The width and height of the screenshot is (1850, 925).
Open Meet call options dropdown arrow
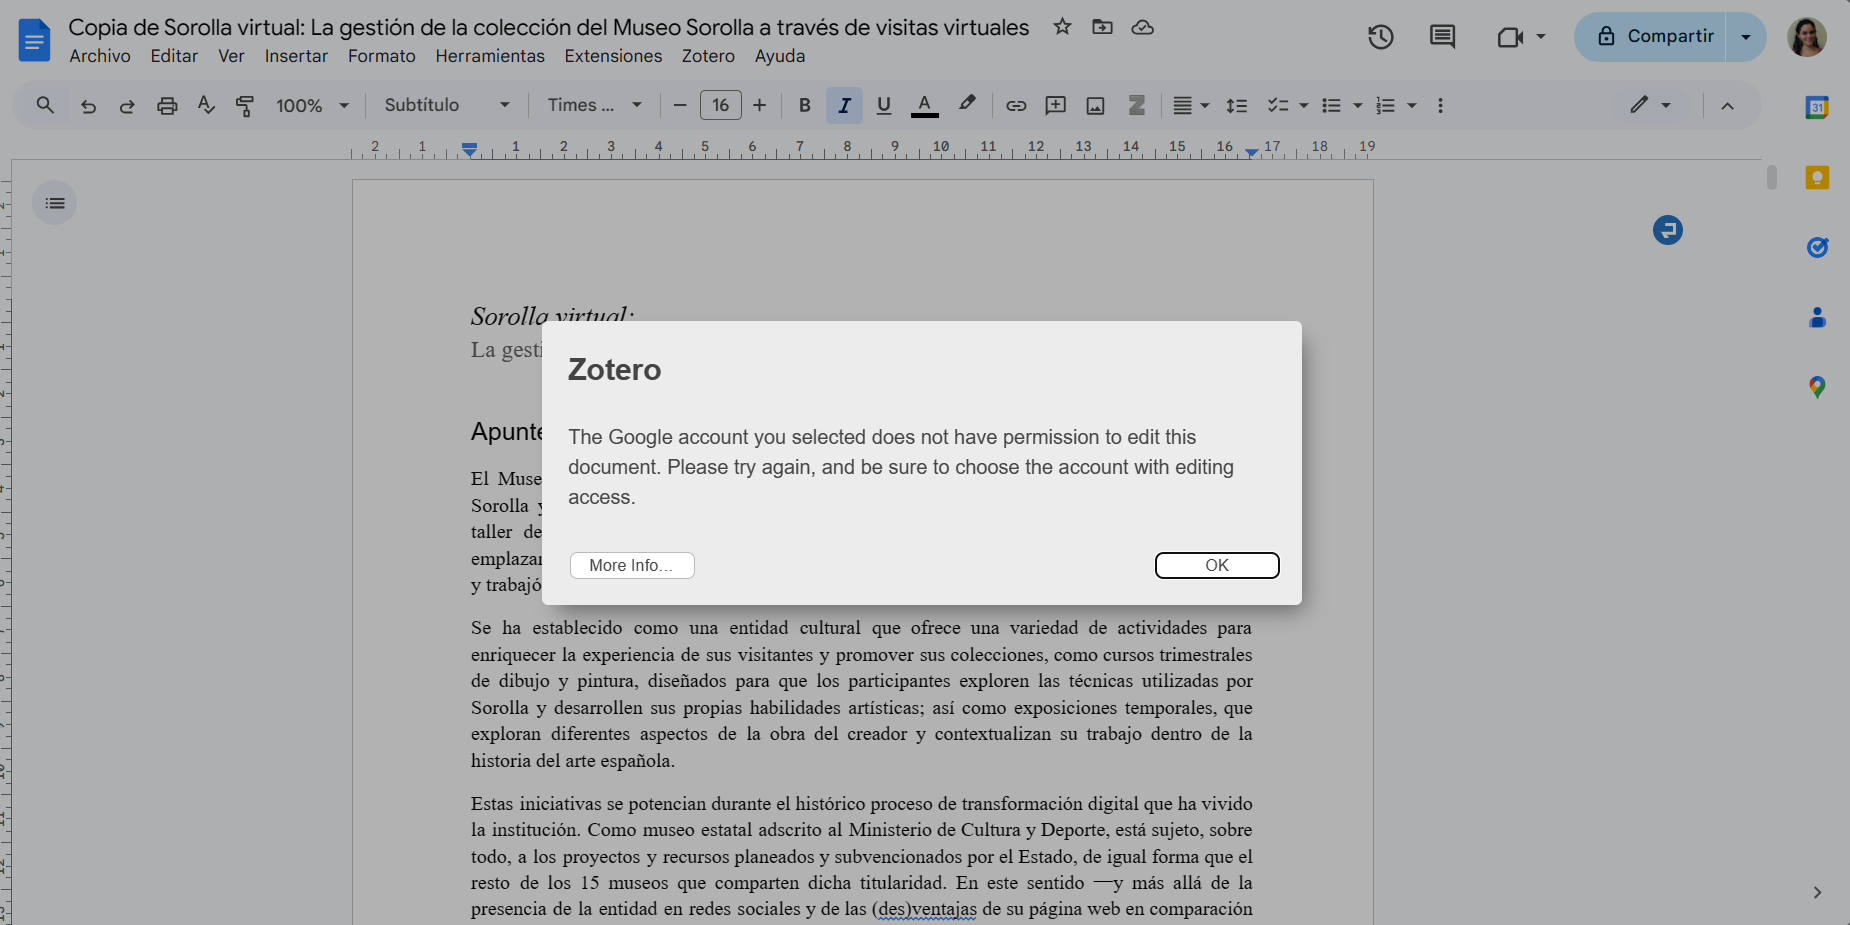click(x=1541, y=37)
